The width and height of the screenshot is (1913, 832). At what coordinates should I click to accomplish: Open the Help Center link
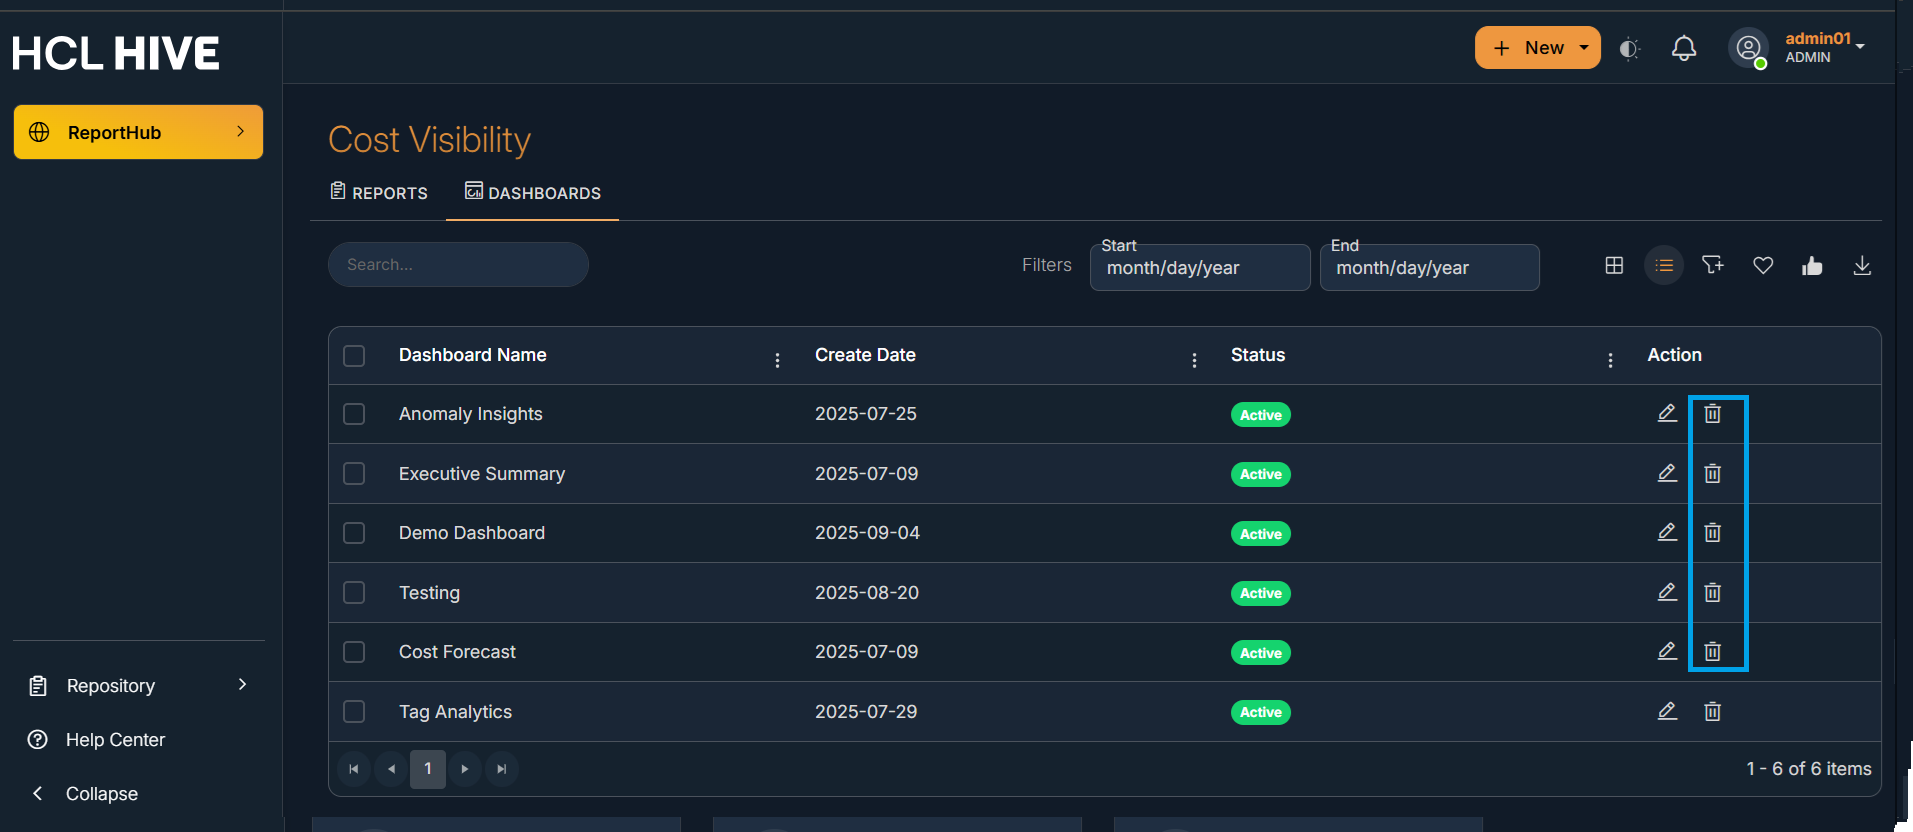115,740
